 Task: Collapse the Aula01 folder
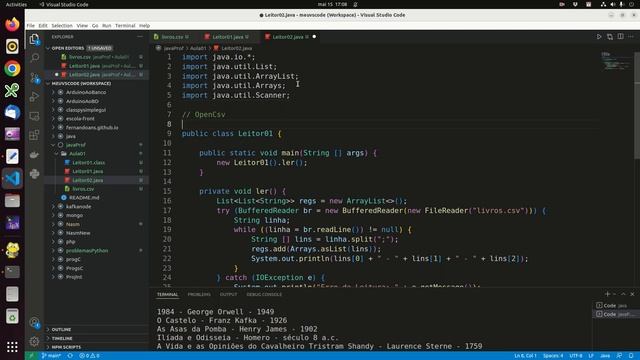click(77, 153)
